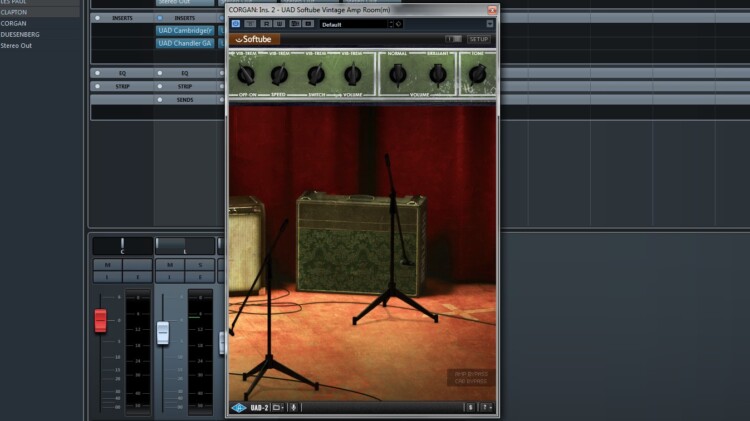
Task: Open preset management diamond icon
Action: [x=398, y=24]
